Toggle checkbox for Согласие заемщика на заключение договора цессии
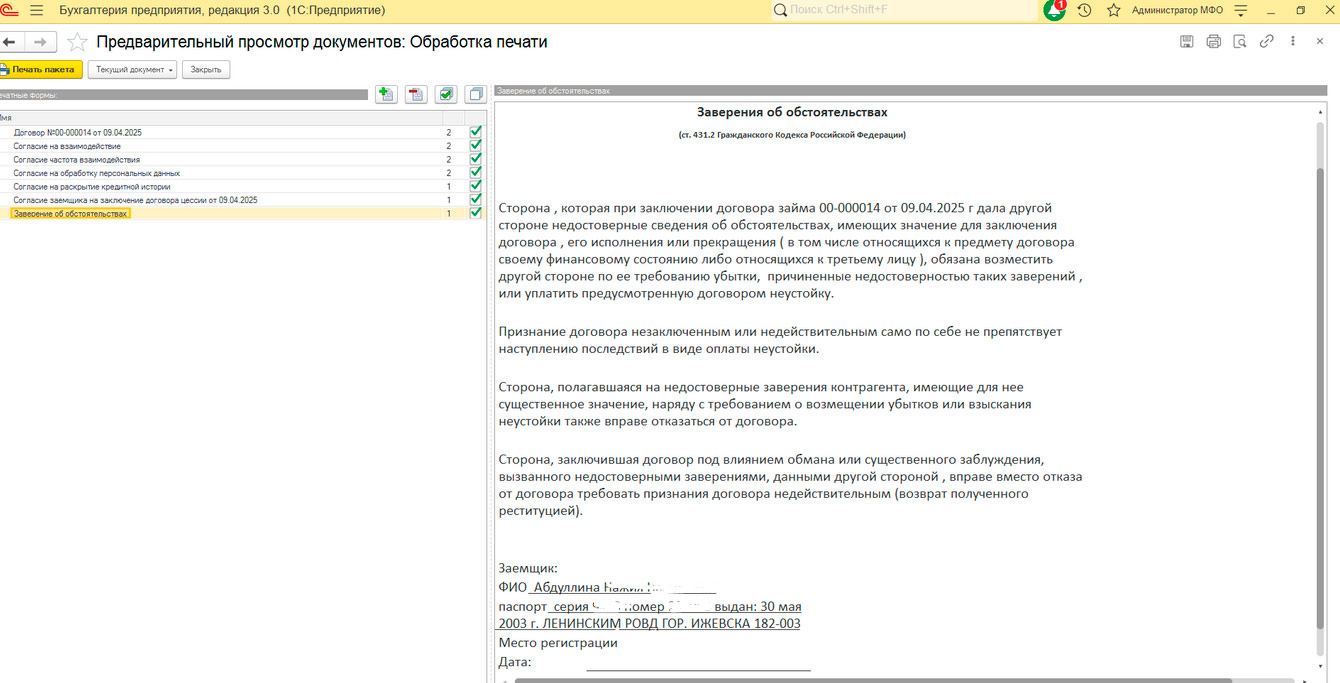1340x683 pixels. tap(476, 199)
